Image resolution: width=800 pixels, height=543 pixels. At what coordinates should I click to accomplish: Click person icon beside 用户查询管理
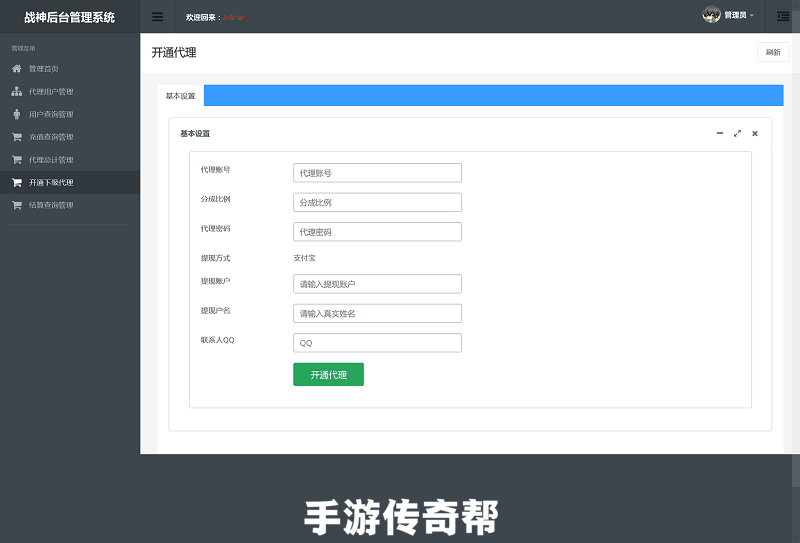click(x=17, y=114)
